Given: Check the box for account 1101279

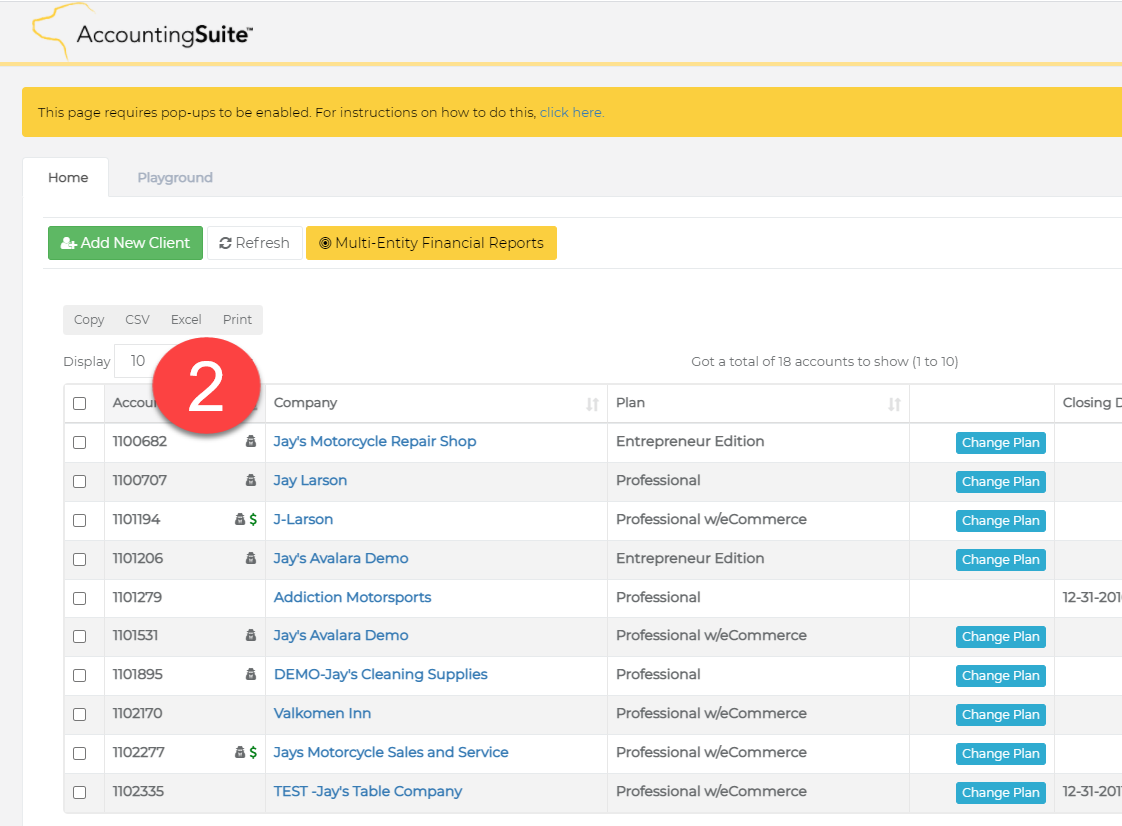Looking at the screenshot, I should click(79, 598).
